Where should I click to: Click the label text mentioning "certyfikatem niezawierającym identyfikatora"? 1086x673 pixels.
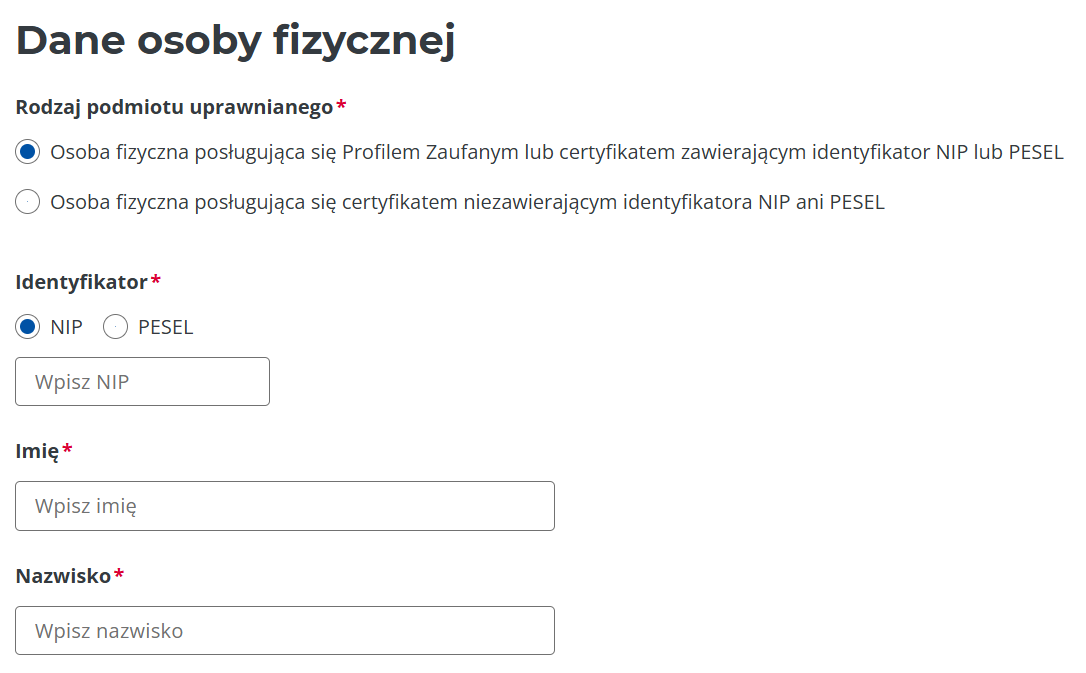point(467,202)
